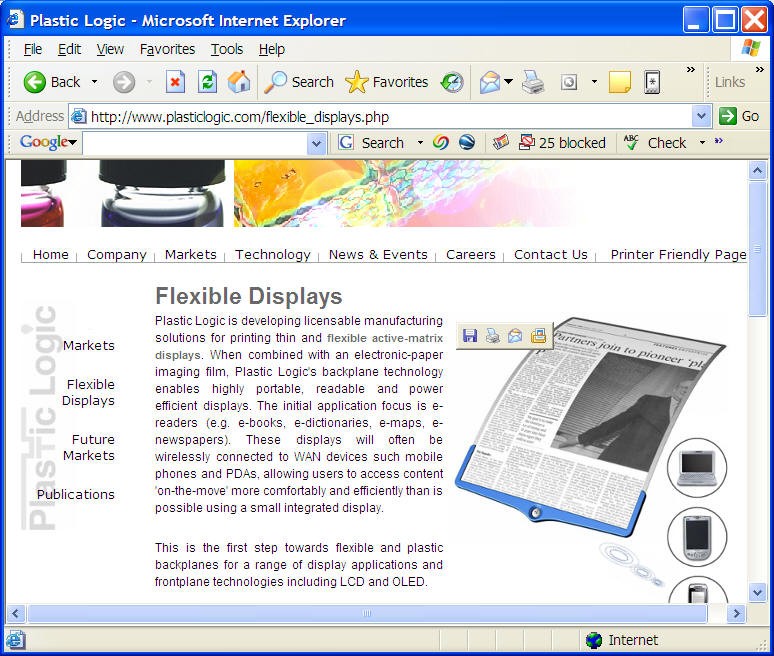Open the Edit menu
The height and width of the screenshot is (656, 774).
click(x=69, y=49)
